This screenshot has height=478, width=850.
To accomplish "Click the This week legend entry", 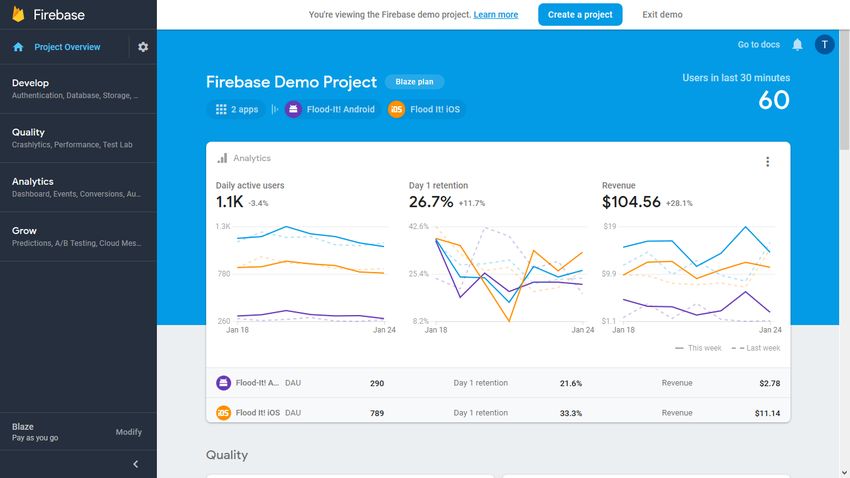I will [x=698, y=348].
